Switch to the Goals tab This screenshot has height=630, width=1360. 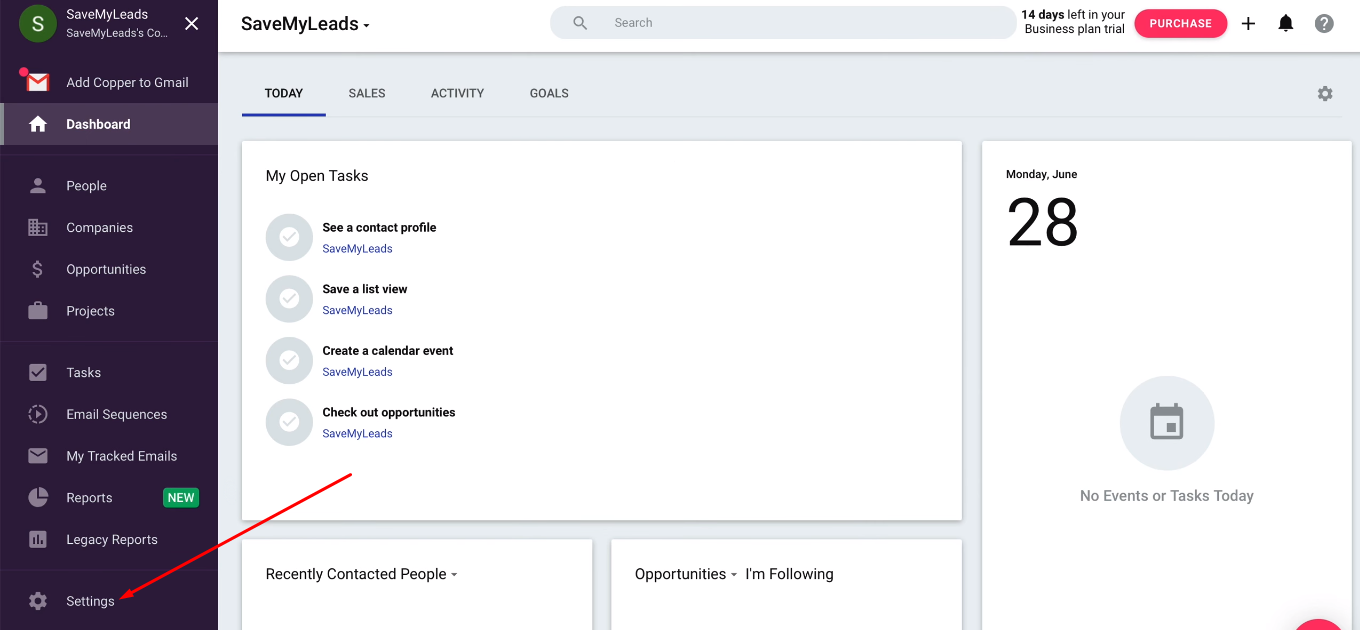tap(549, 93)
